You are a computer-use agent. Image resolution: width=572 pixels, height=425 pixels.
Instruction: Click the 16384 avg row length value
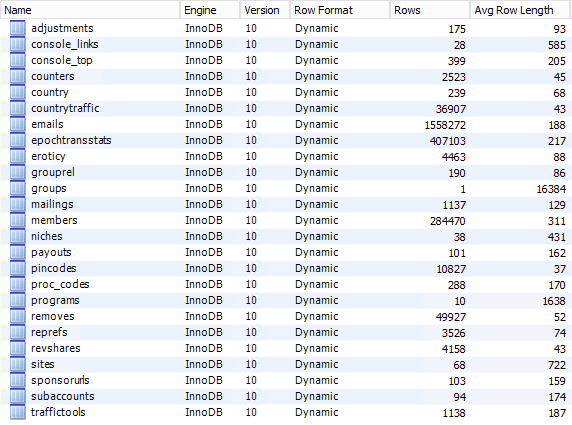pyautogui.click(x=551, y=189)
